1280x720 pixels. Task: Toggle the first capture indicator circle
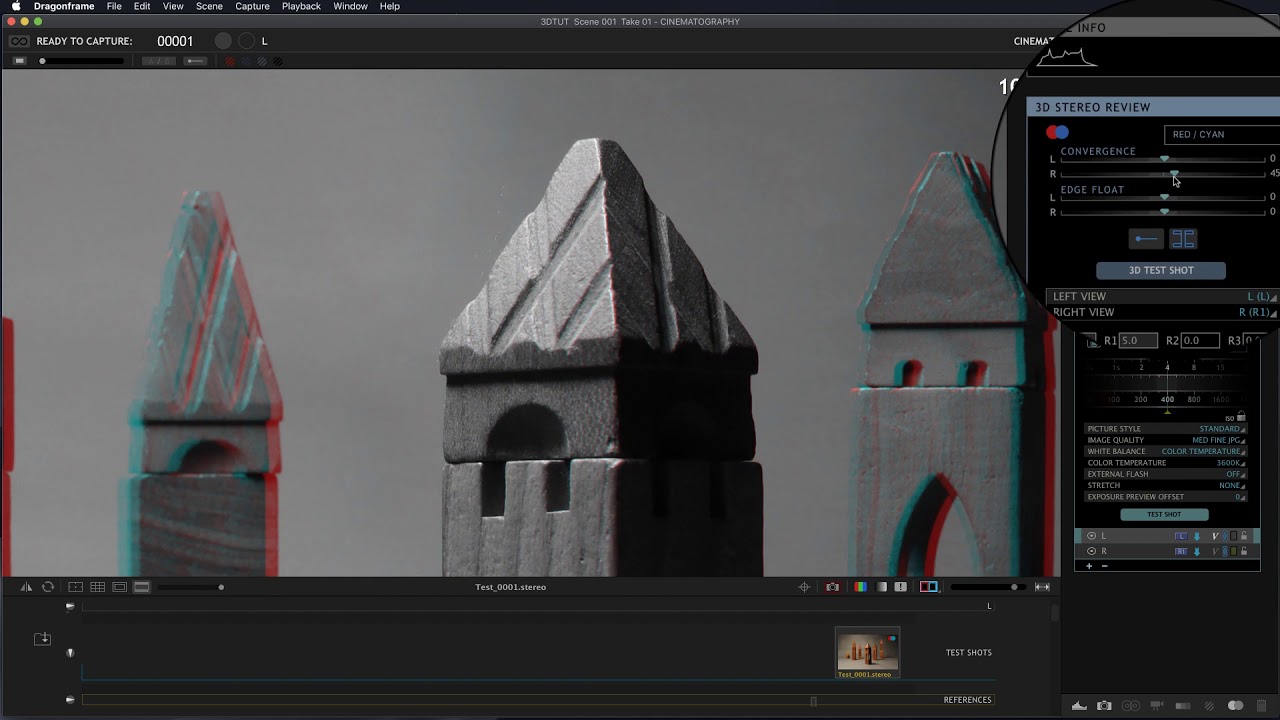click(x=223, y=41)
